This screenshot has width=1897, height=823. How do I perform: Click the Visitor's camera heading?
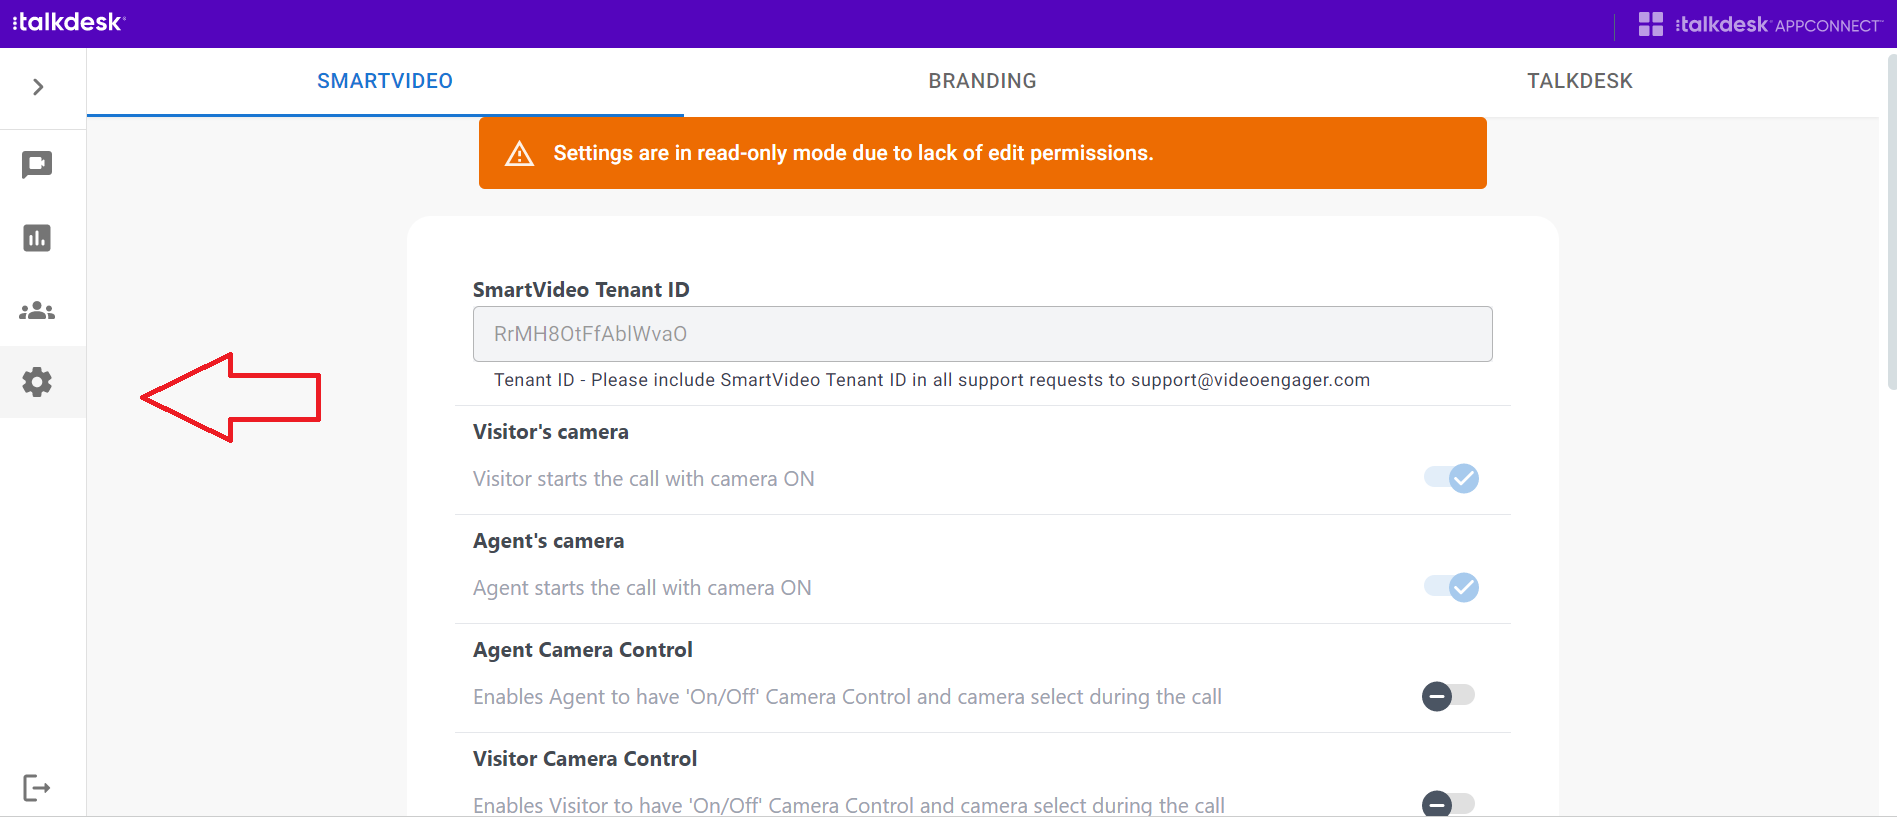(x=551, y=432)
